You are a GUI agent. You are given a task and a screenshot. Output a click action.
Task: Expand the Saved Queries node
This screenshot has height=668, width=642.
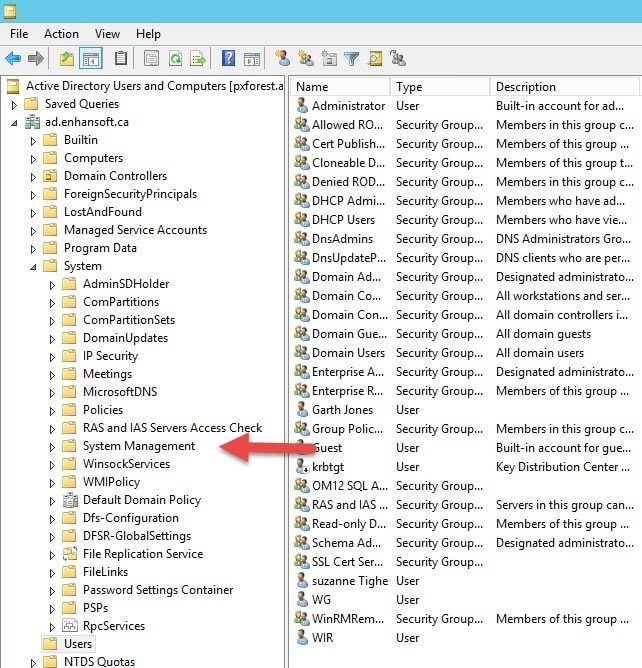tap(14, 104)
